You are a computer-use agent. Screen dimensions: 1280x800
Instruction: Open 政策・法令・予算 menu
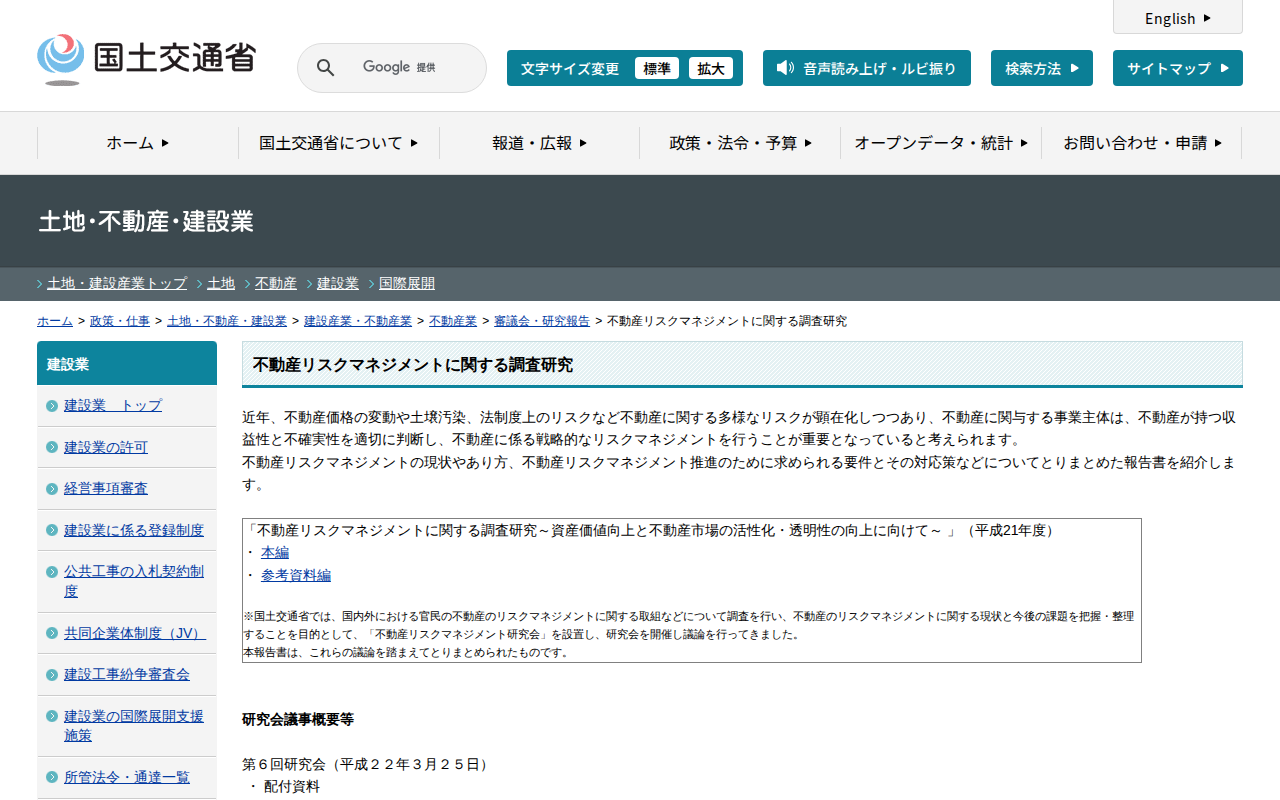(x=741, y=143)
